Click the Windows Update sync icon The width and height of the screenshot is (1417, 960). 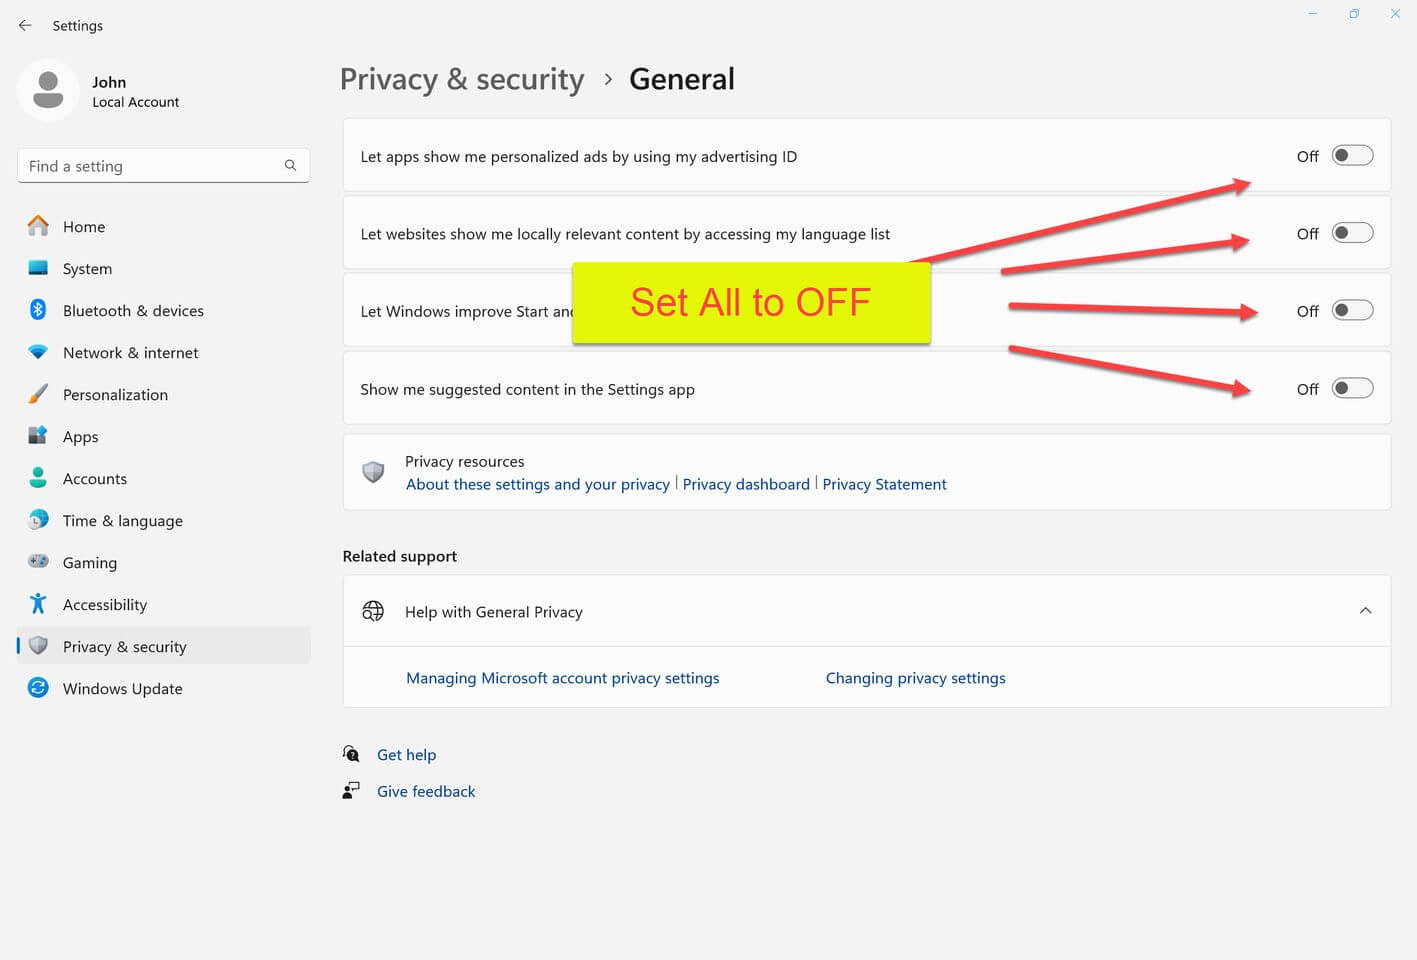click(38, 688)
